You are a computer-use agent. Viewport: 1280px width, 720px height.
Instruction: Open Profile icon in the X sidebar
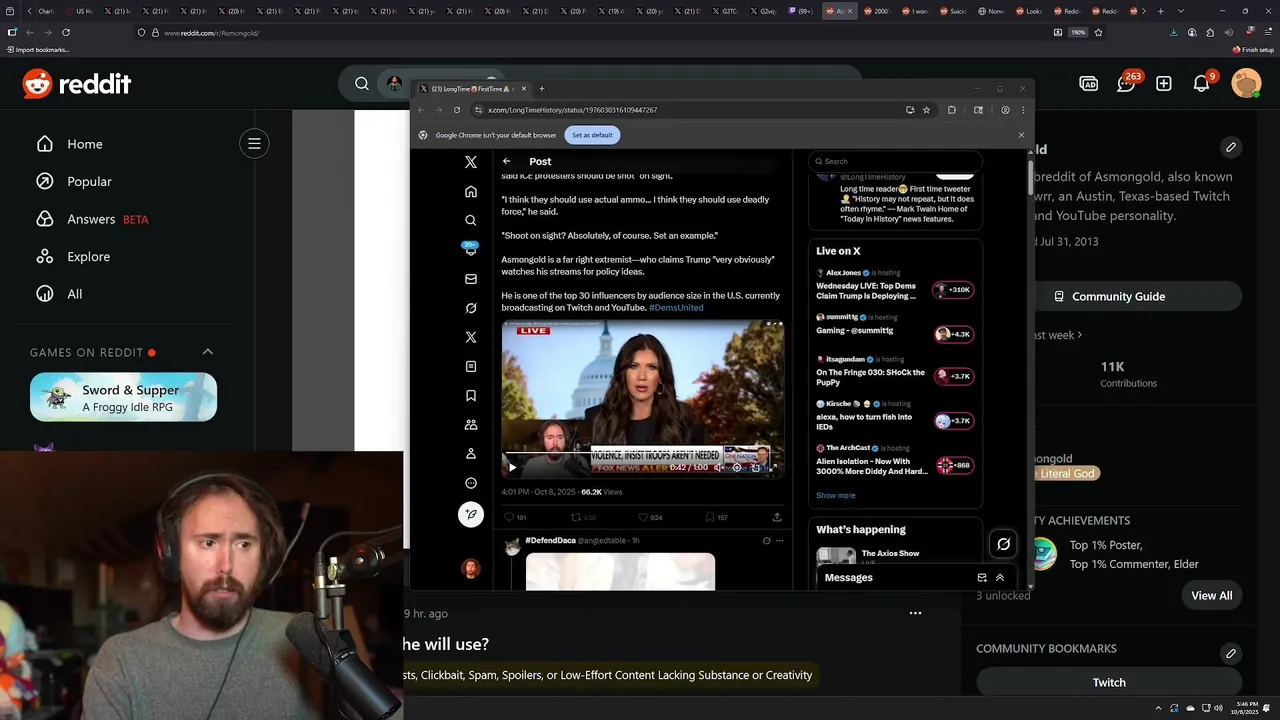(471, 454)
